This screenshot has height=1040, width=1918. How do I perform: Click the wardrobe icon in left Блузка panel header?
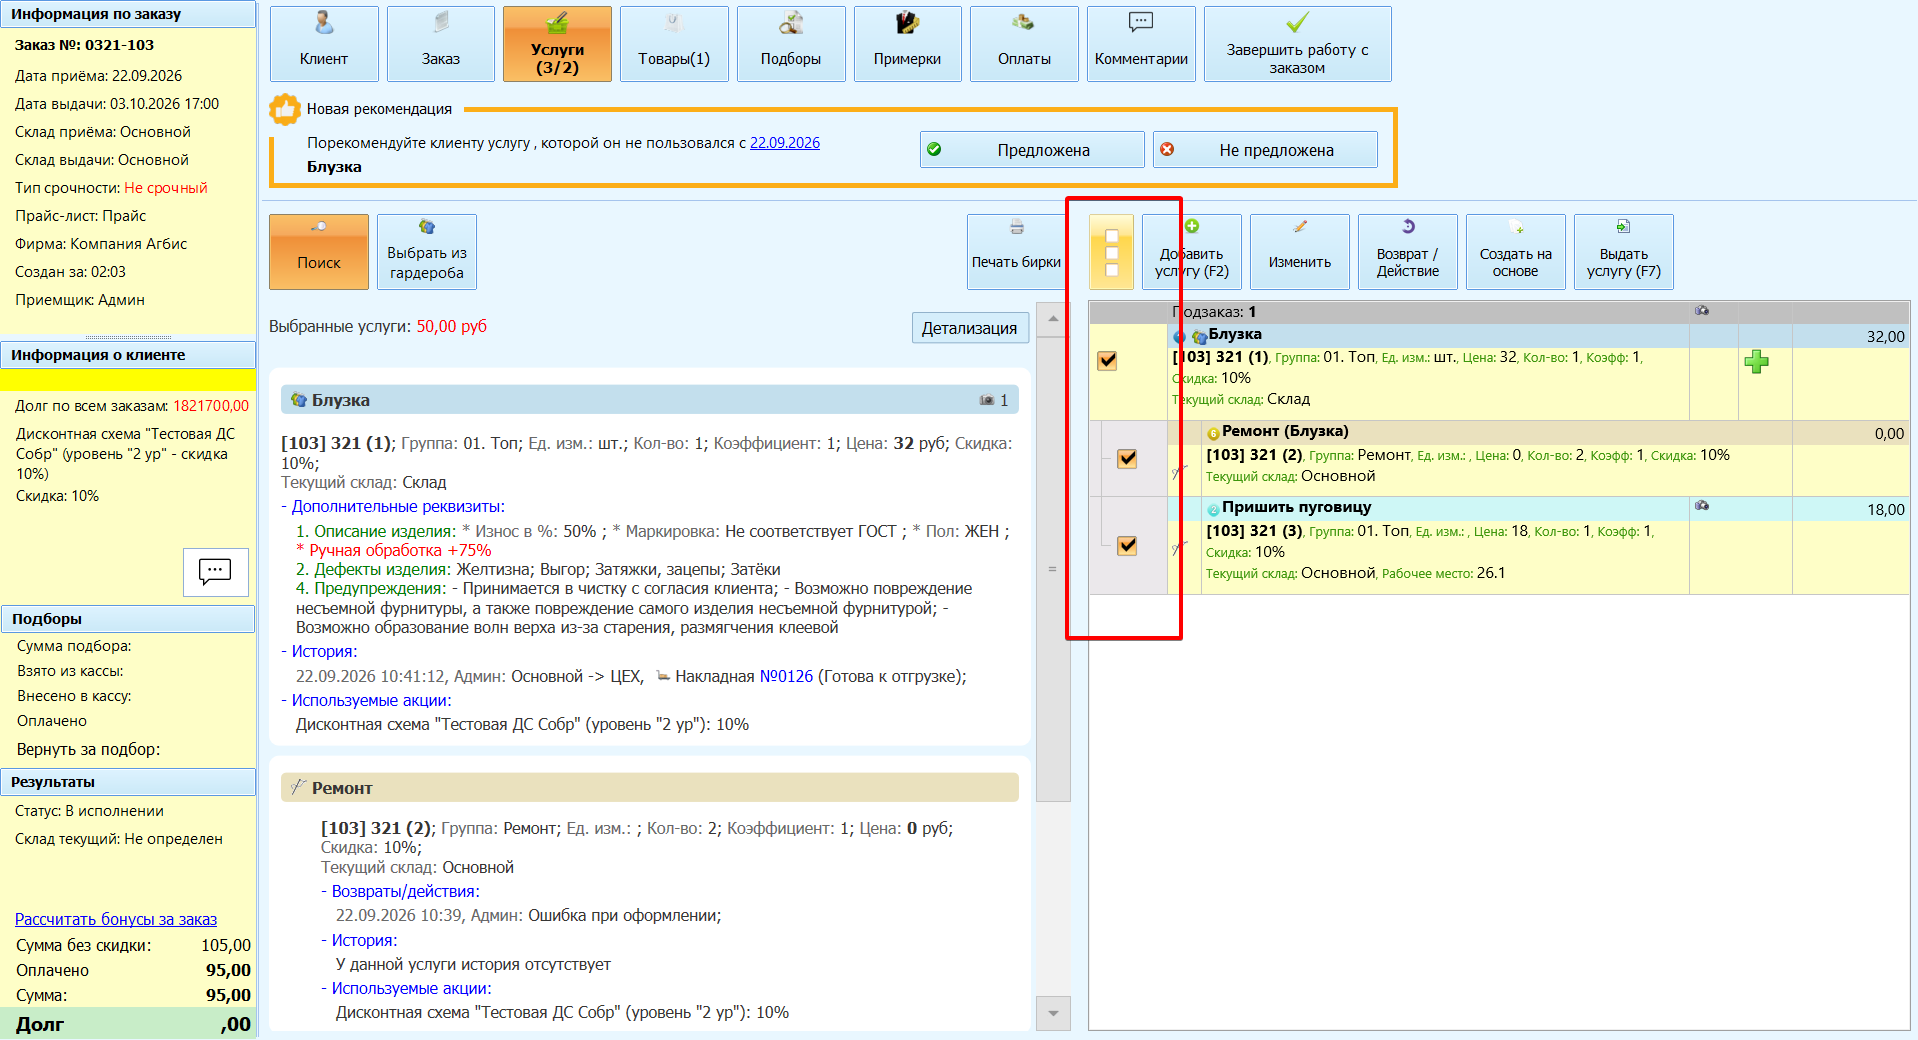[298, 400]
